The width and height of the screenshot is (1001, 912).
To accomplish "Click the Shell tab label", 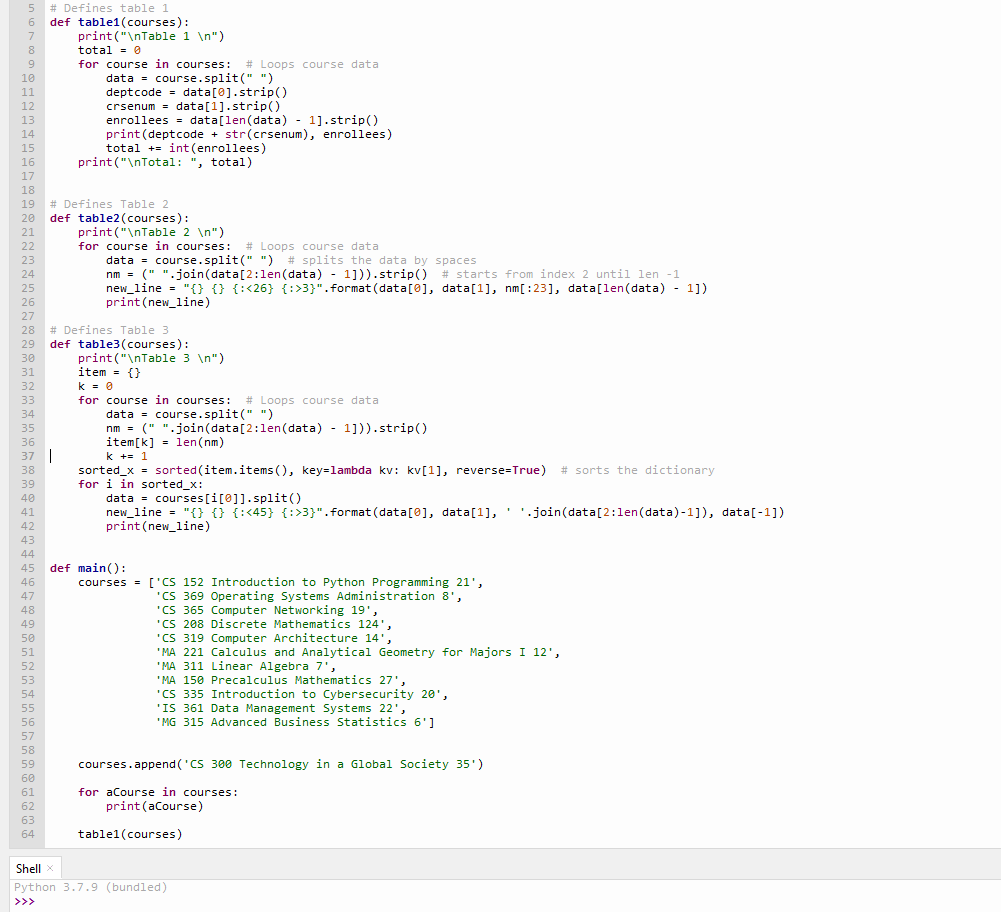I will pos(26,867).
